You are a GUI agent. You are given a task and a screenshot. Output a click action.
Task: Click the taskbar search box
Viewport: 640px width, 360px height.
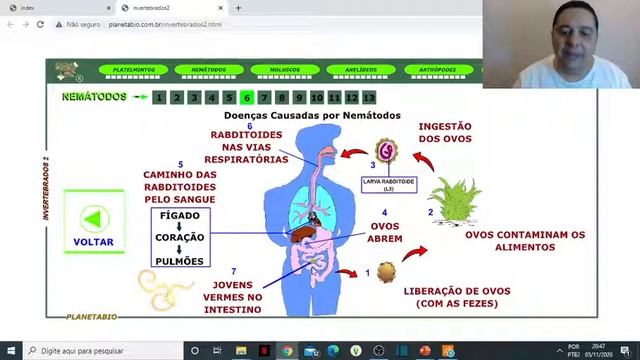click(103, 351)
